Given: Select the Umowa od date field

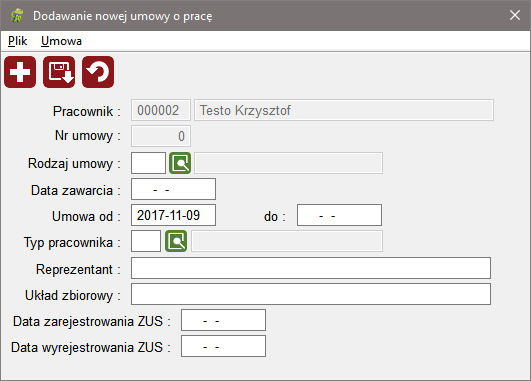Looking at the screenshot, I should (x=173, y=215).
